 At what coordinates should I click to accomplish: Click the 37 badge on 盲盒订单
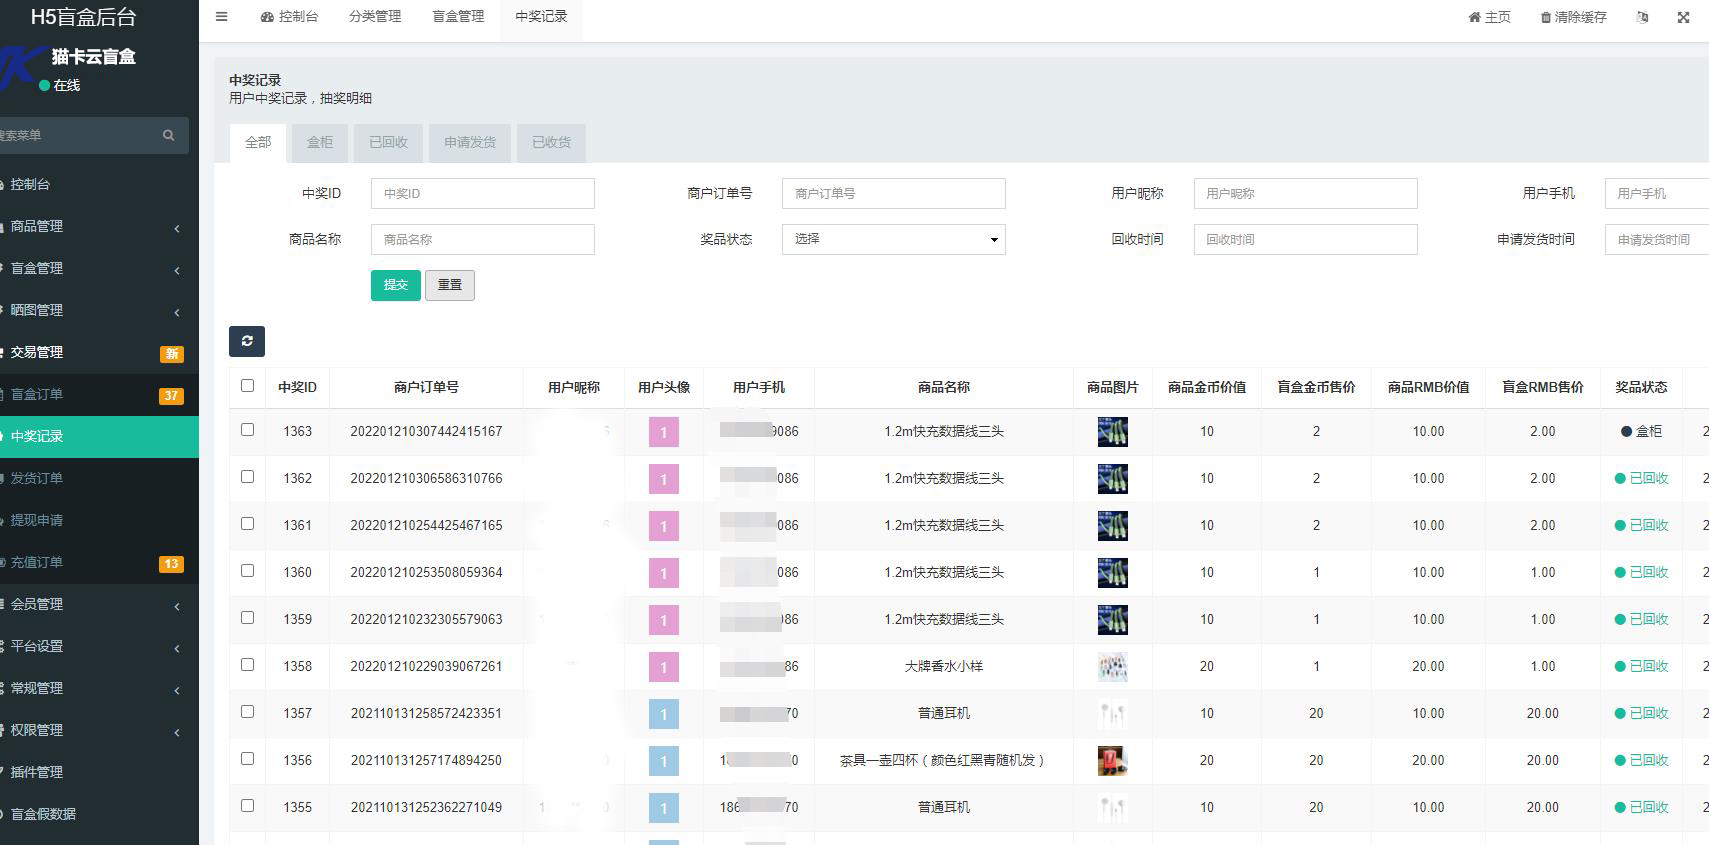(x=171, y=395)
